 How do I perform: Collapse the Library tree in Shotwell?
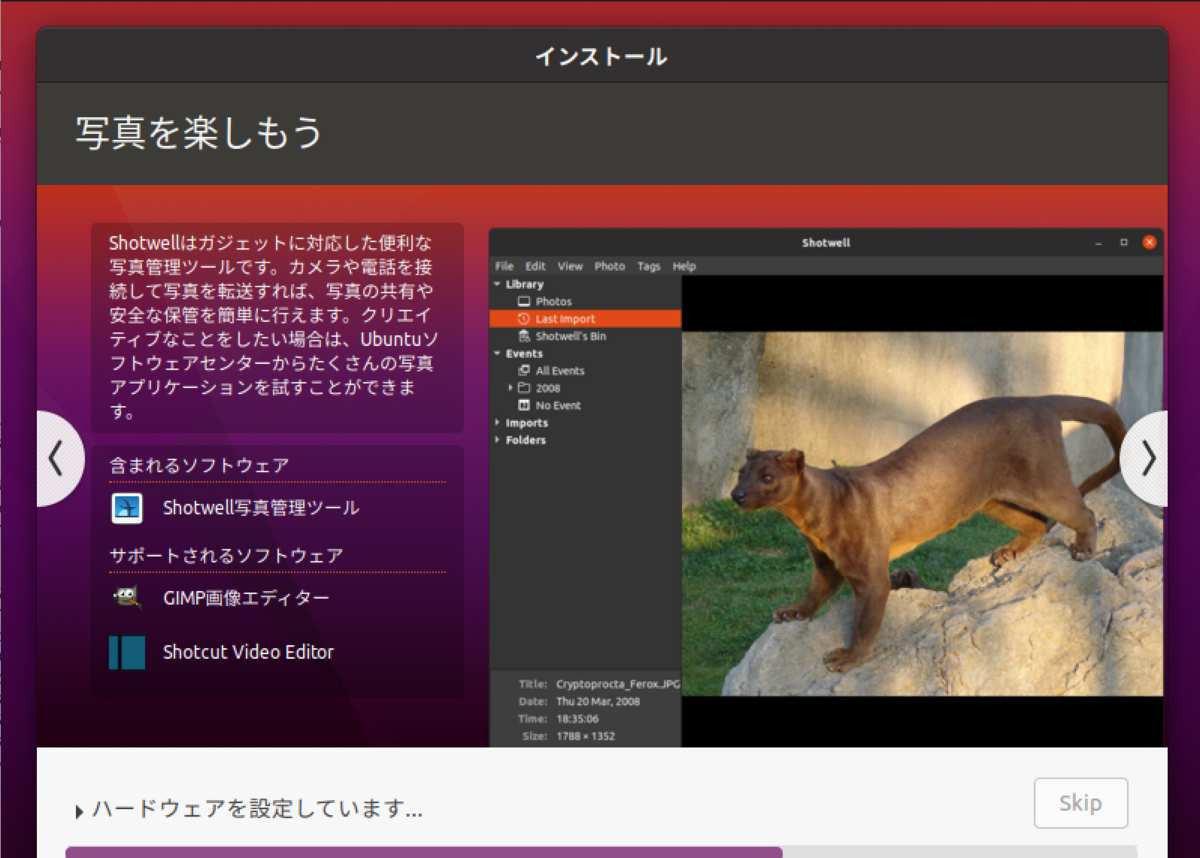(x=497, y=284)
